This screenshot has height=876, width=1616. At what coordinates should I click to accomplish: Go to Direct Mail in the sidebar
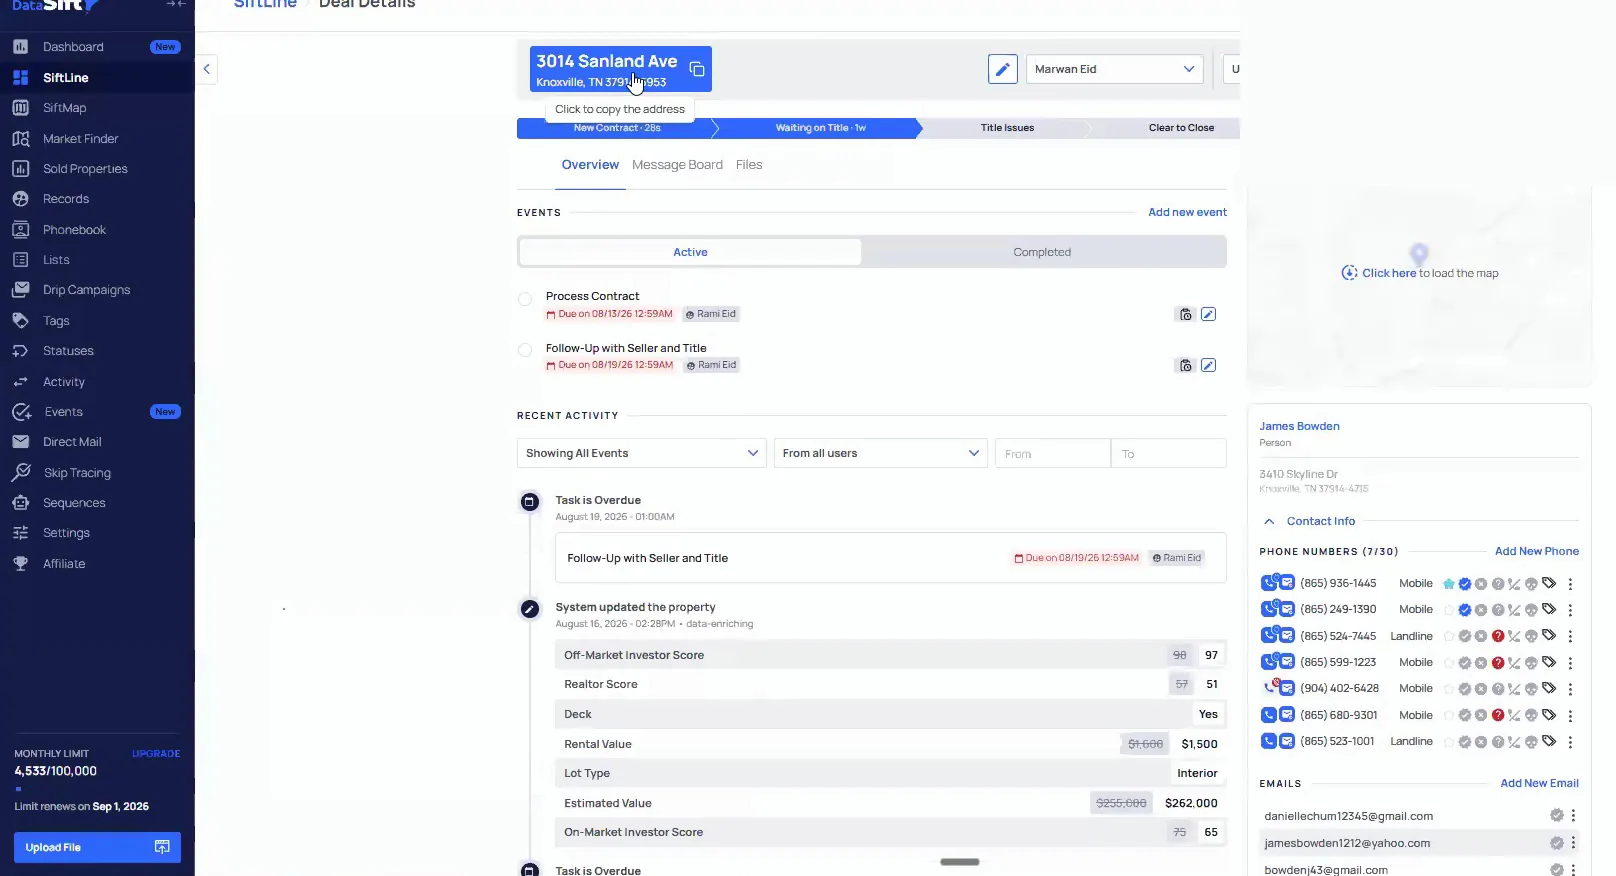(x=72, y=442)
